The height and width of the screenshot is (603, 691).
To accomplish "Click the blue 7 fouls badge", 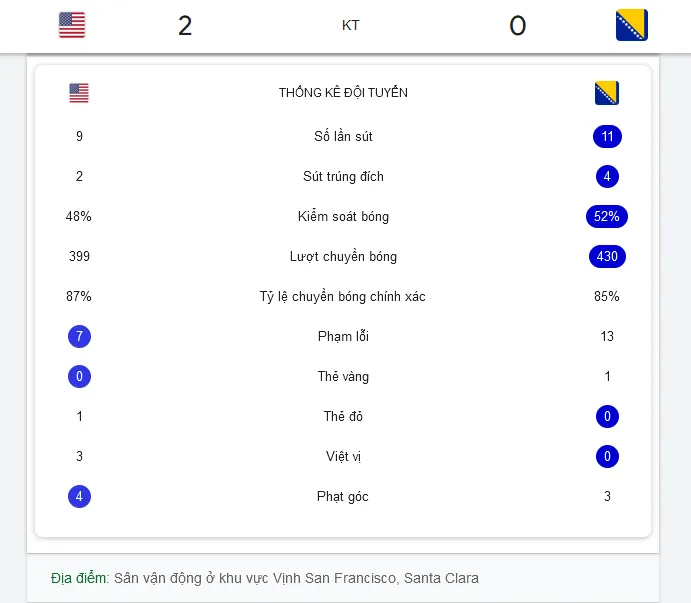I will 79,337.
